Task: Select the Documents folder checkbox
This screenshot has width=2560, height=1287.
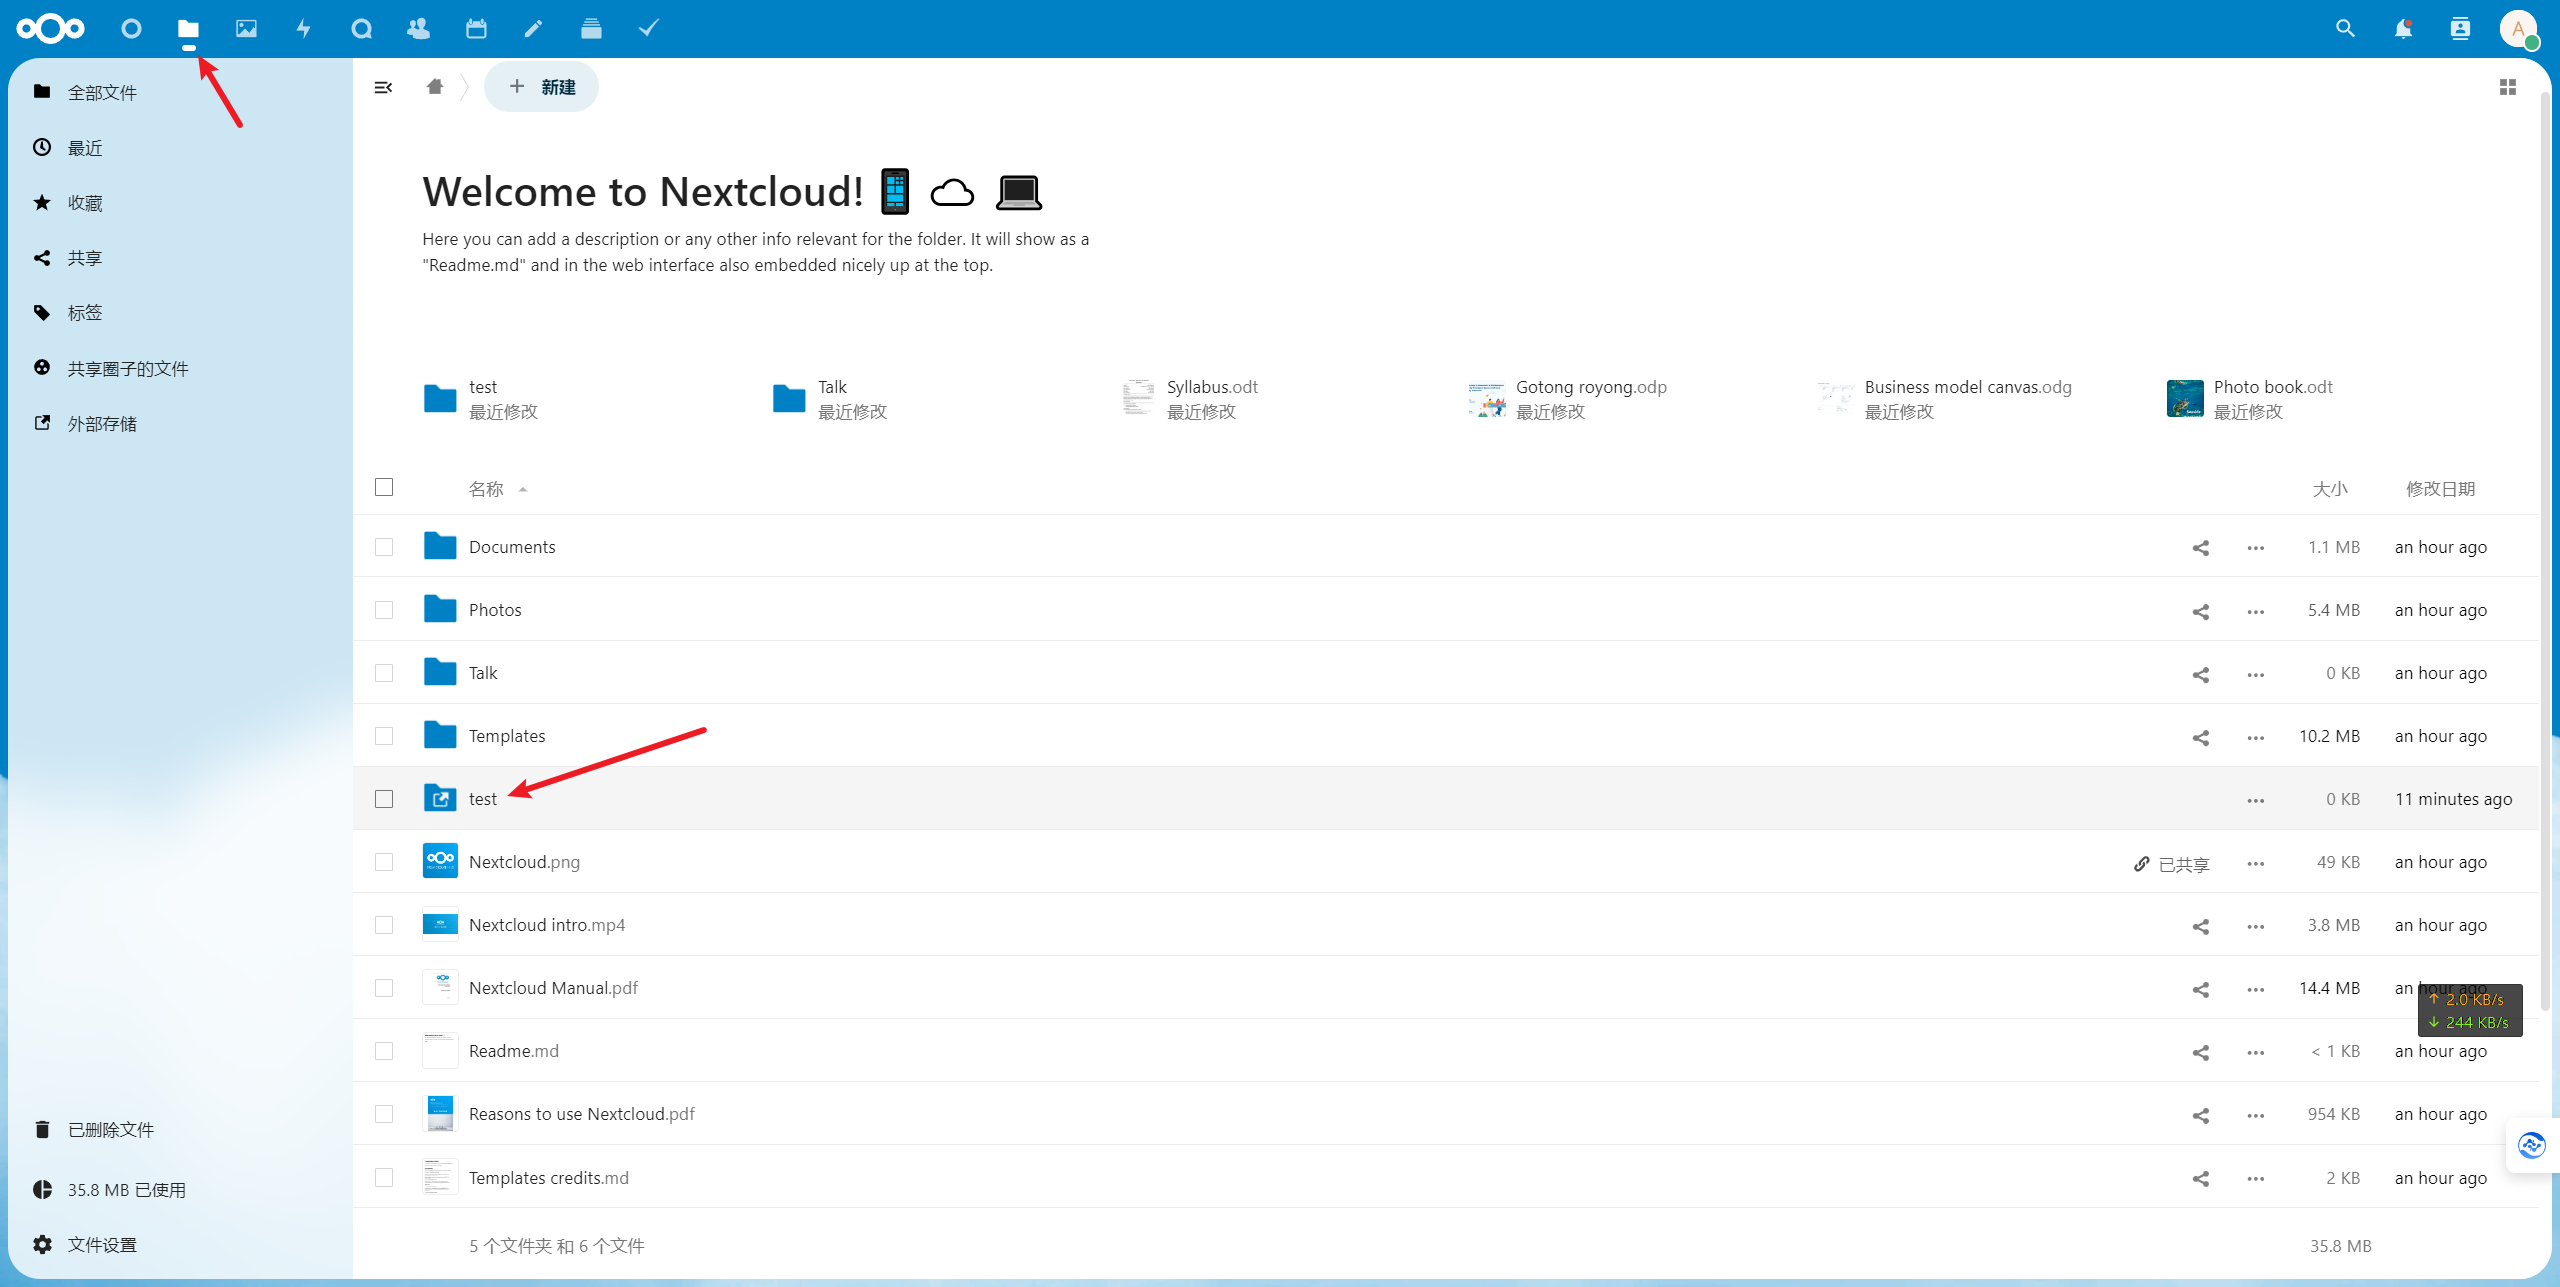Action: pyautogui.click(x=384, y=547)
